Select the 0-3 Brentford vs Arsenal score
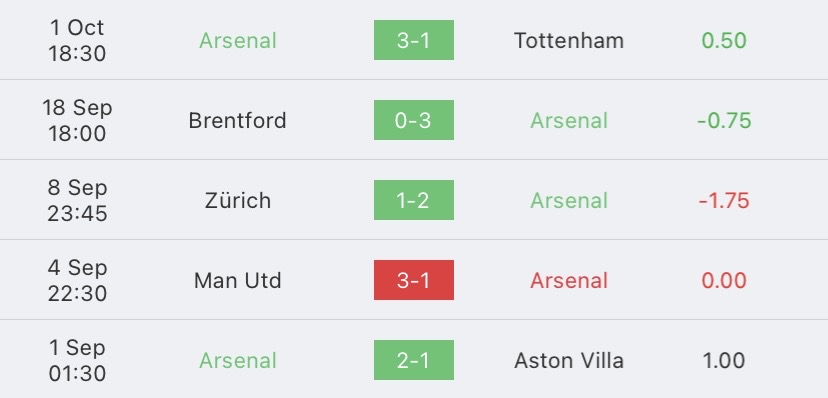The image size is (828, 398). pyautogui.click(x=413, y=120)
